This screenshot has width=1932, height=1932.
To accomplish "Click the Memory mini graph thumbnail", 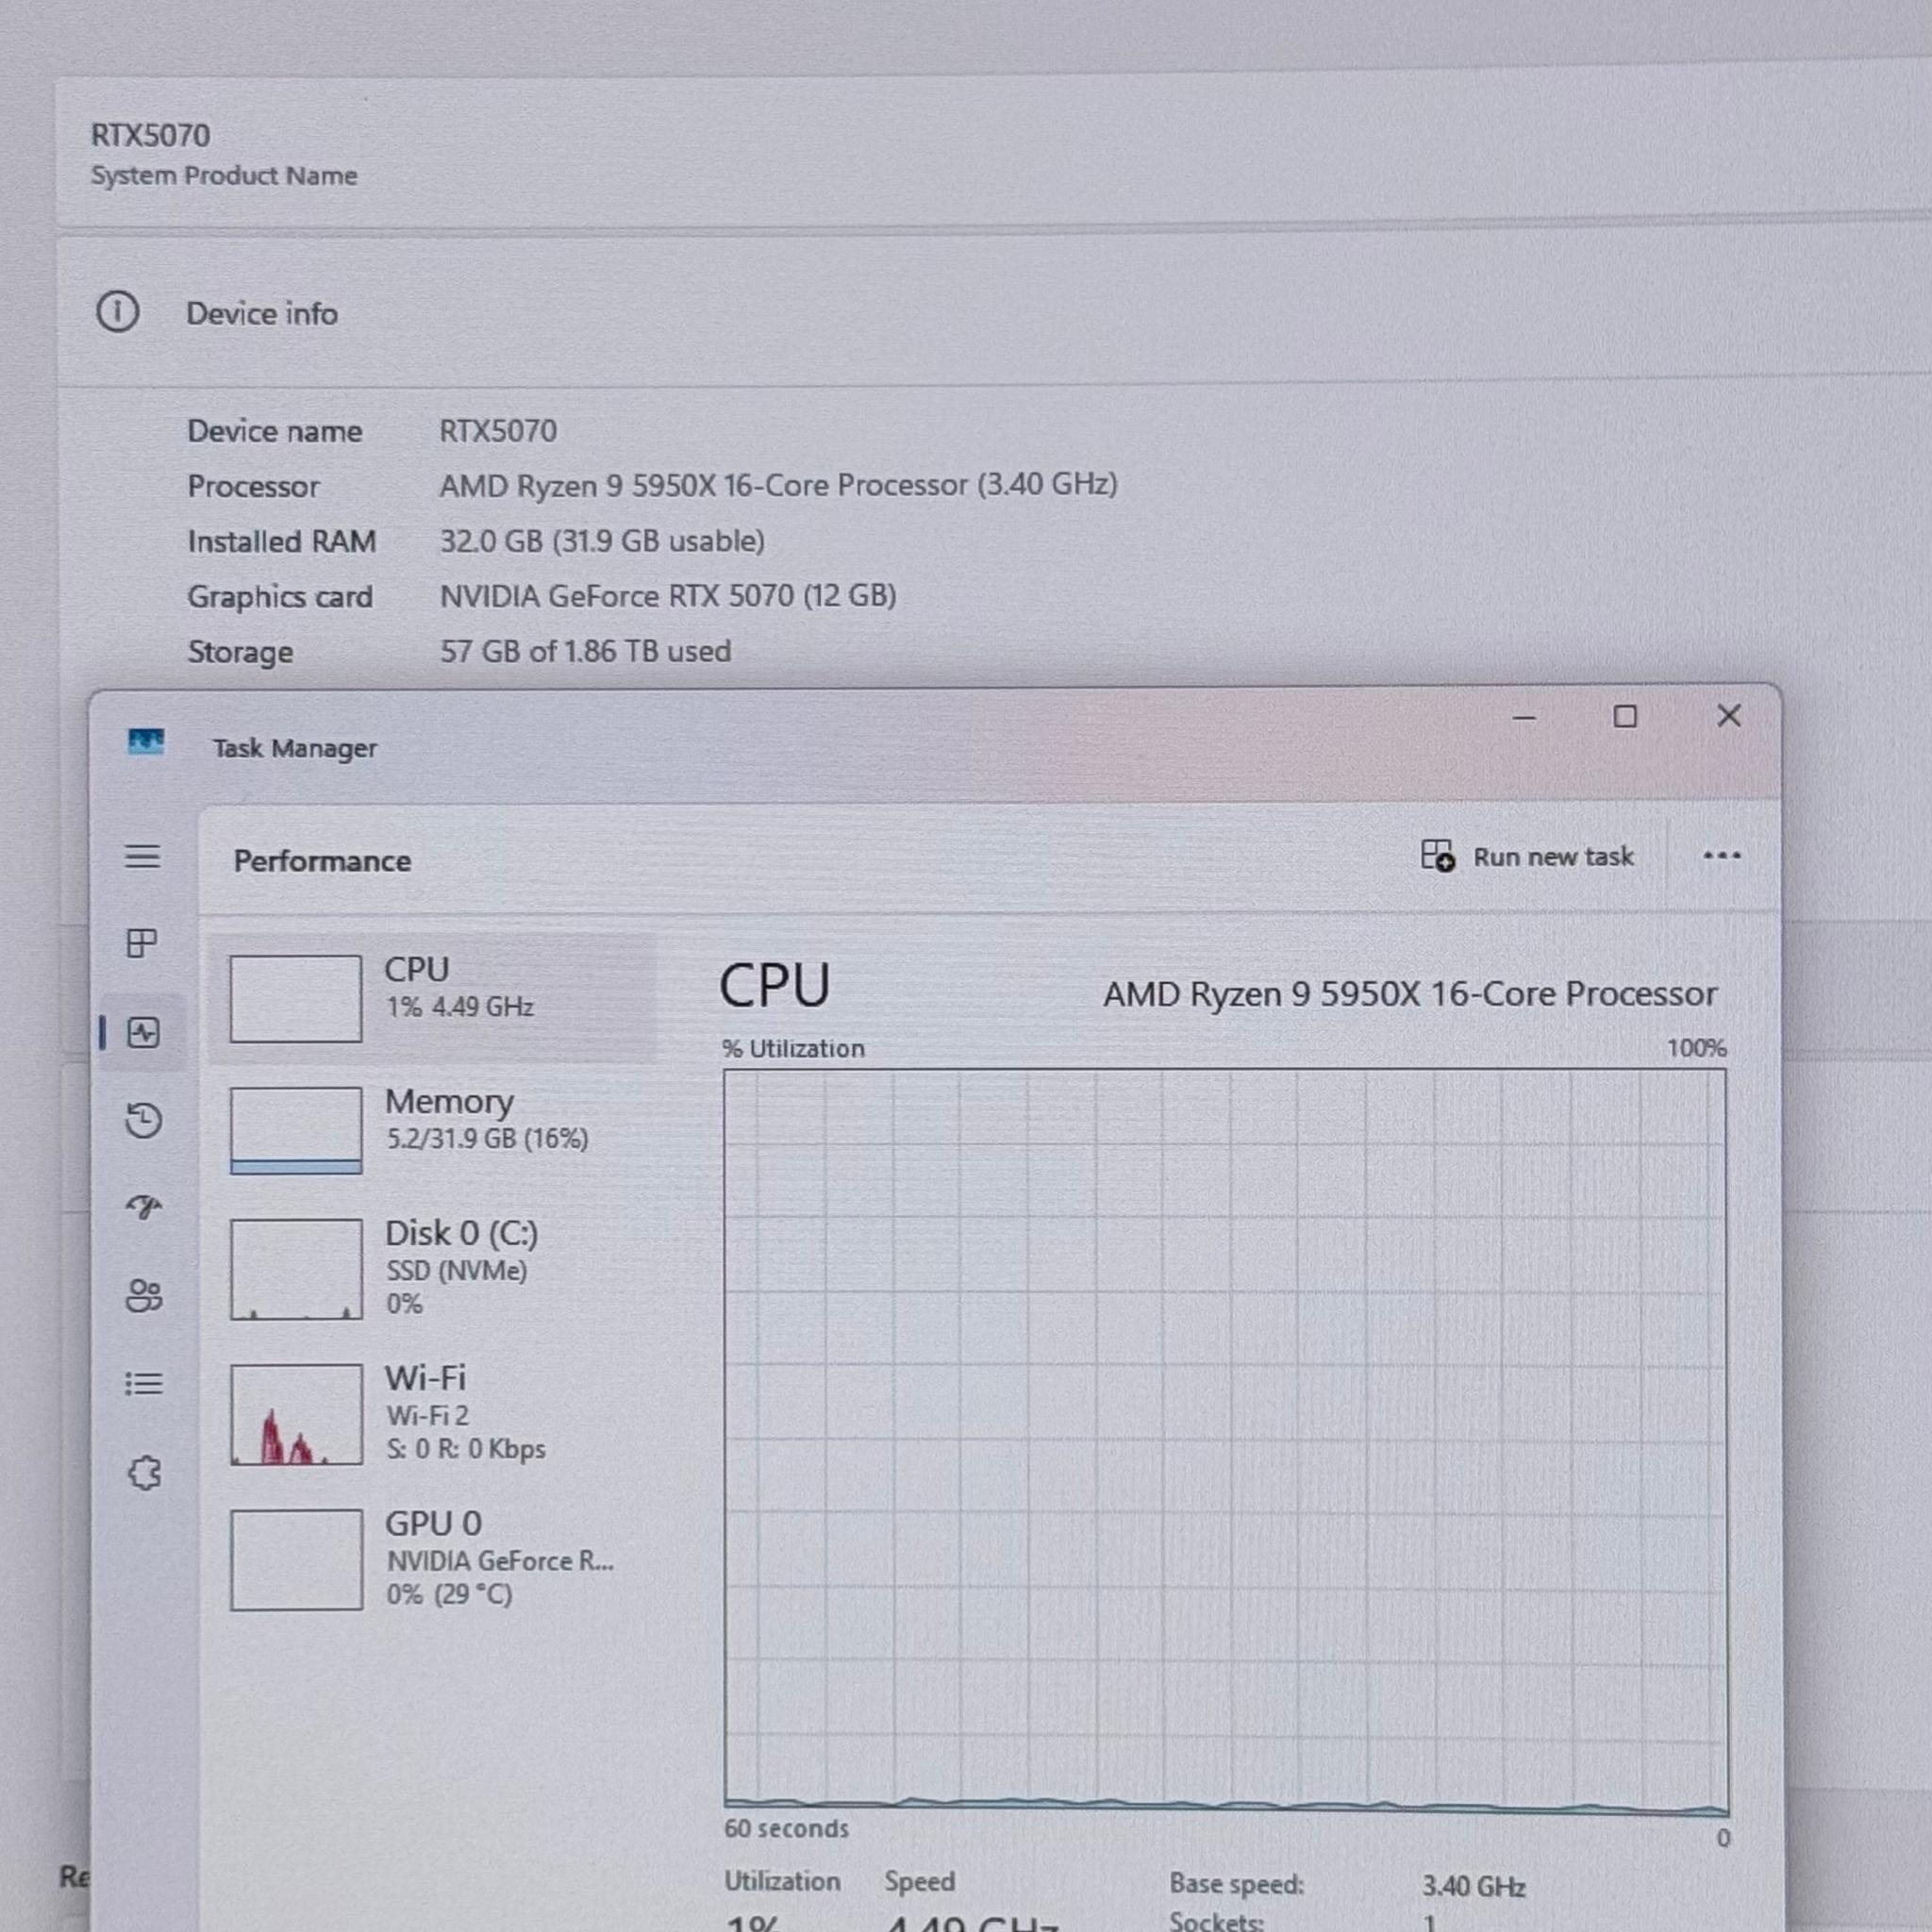I will 296,1130.
